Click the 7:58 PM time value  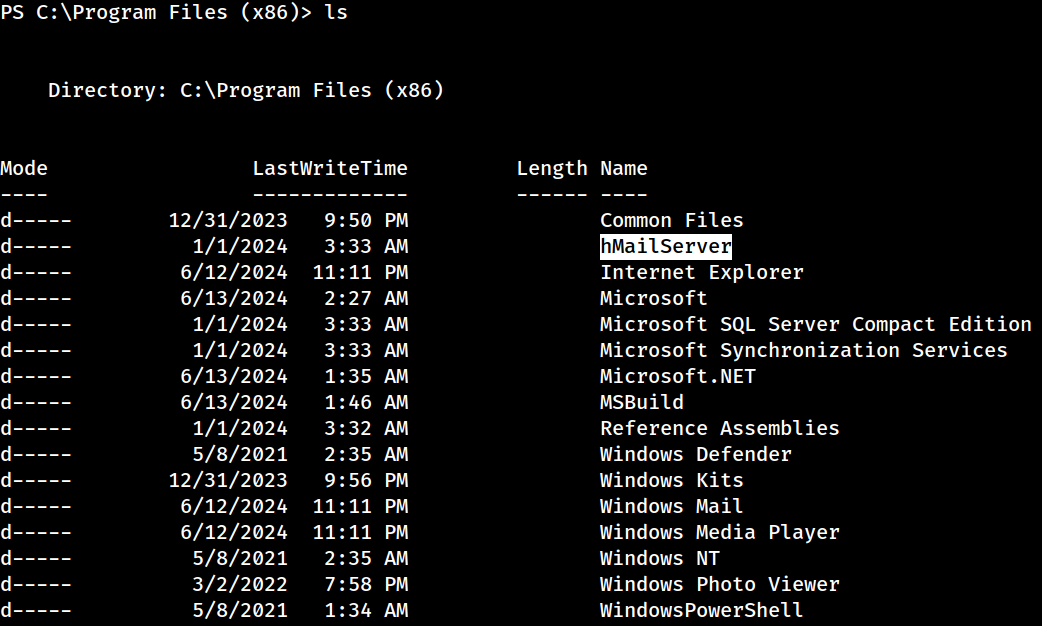click(366, 584)
